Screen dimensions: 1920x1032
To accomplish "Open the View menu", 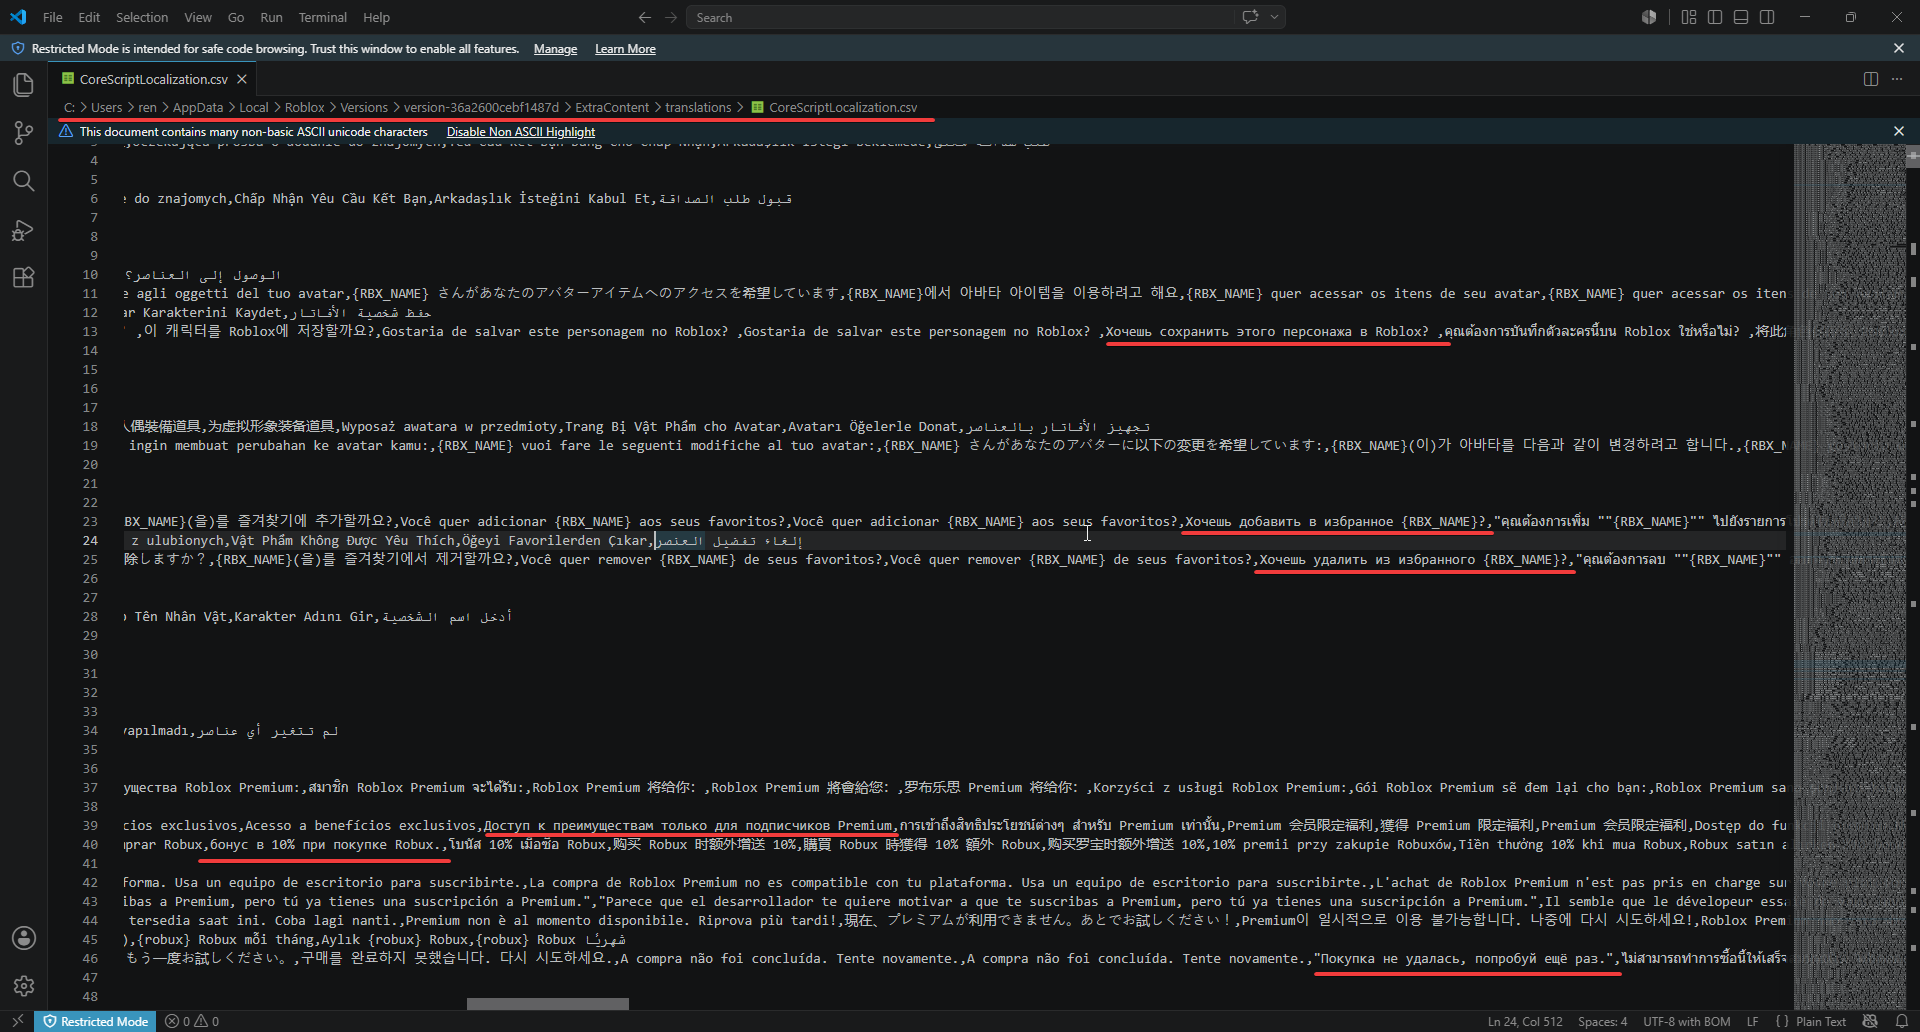I will pos(198,17).
